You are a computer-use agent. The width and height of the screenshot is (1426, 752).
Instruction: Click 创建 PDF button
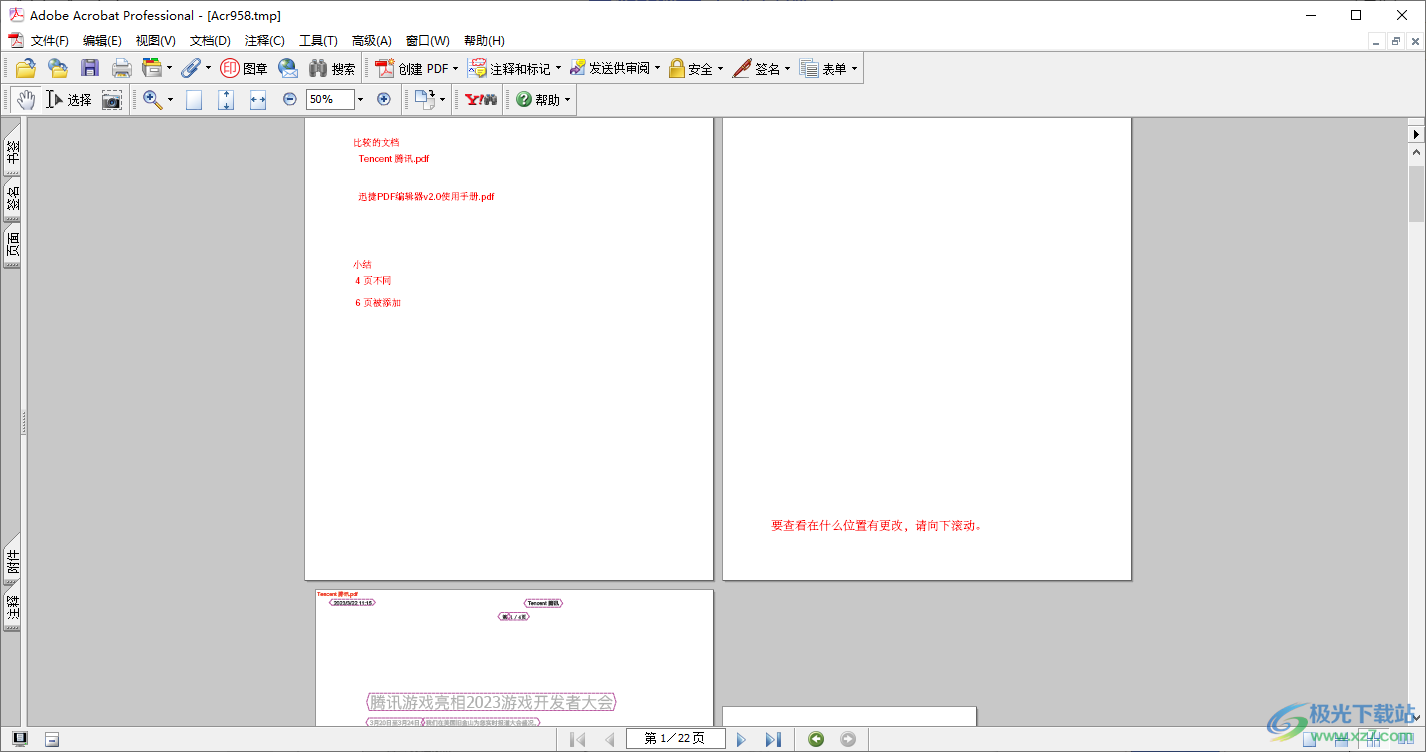(411, 68)
